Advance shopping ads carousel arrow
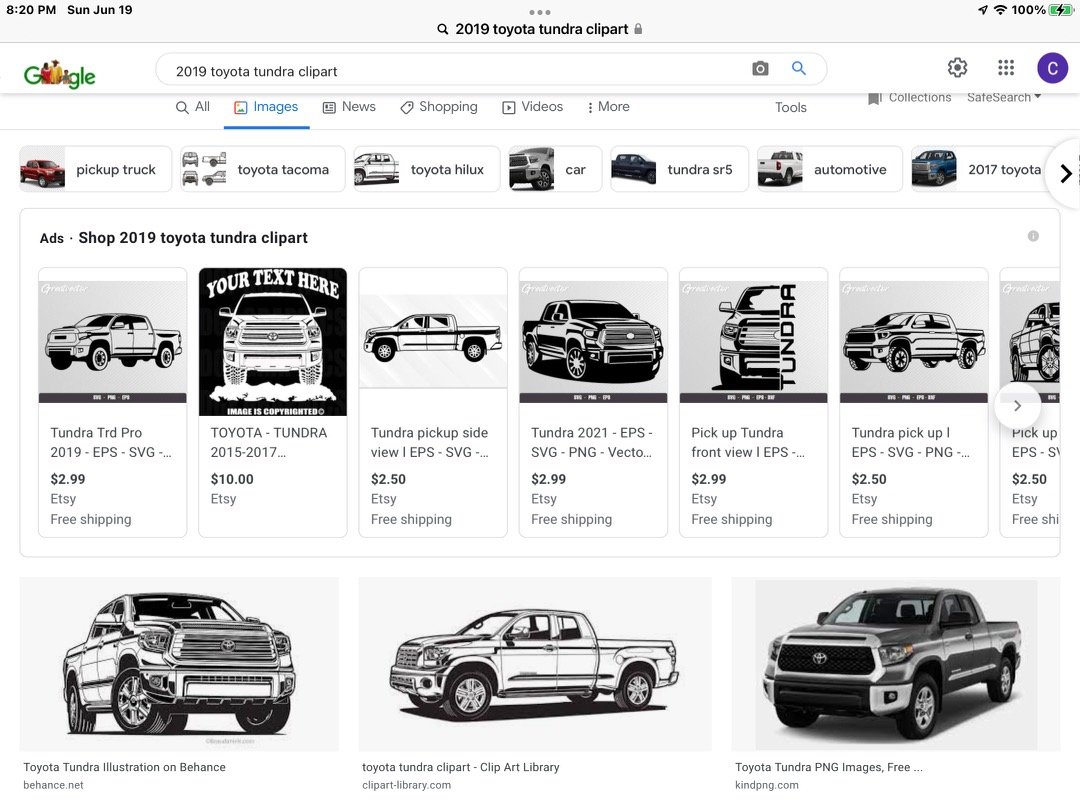This screenshot has width=1080, height=810. [1017, 406]
